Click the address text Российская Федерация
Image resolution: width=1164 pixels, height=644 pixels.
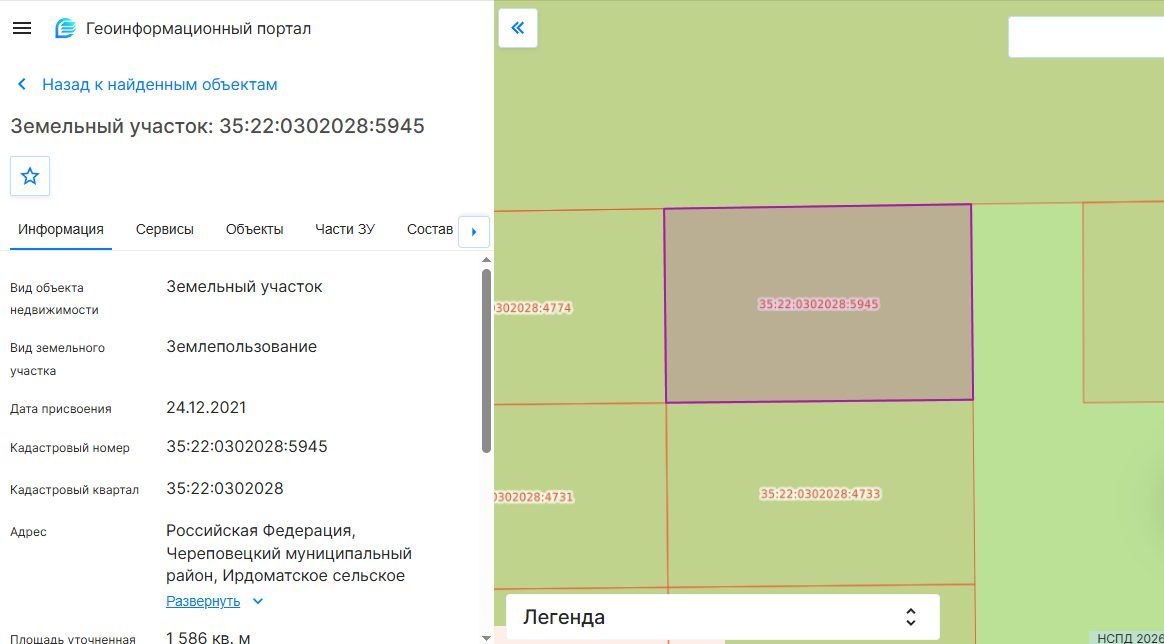(259, 531)
